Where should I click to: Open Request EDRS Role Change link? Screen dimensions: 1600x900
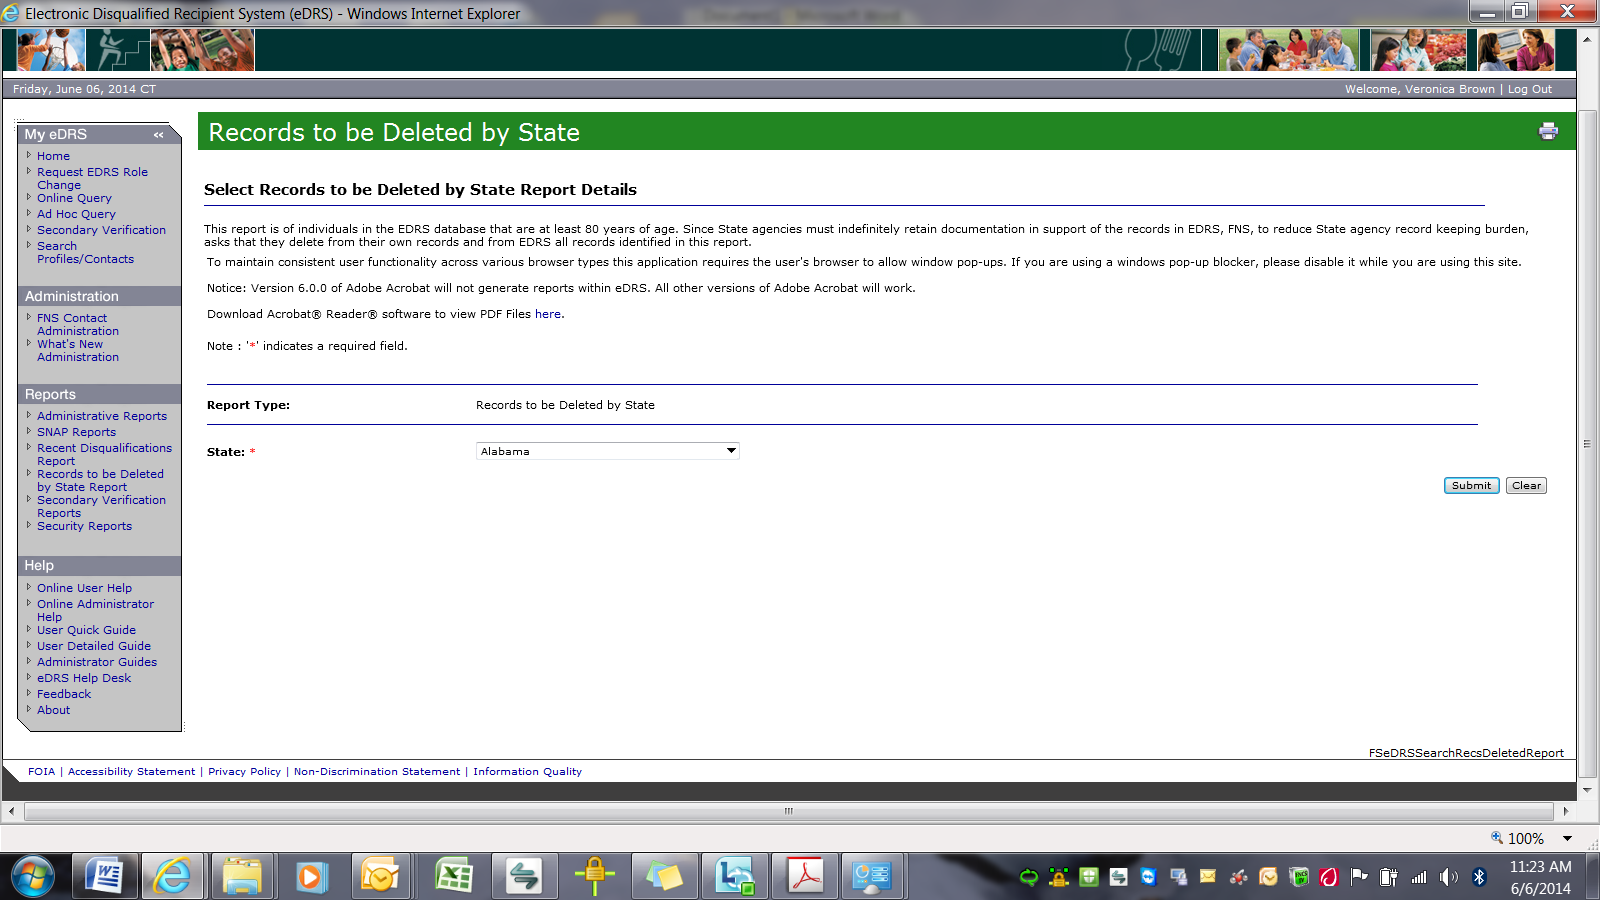(x=92, y=178)
